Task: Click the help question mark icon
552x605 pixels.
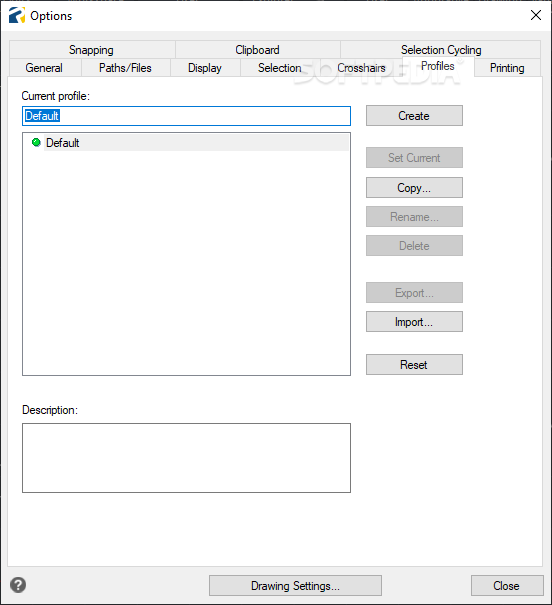Action: 18,585
